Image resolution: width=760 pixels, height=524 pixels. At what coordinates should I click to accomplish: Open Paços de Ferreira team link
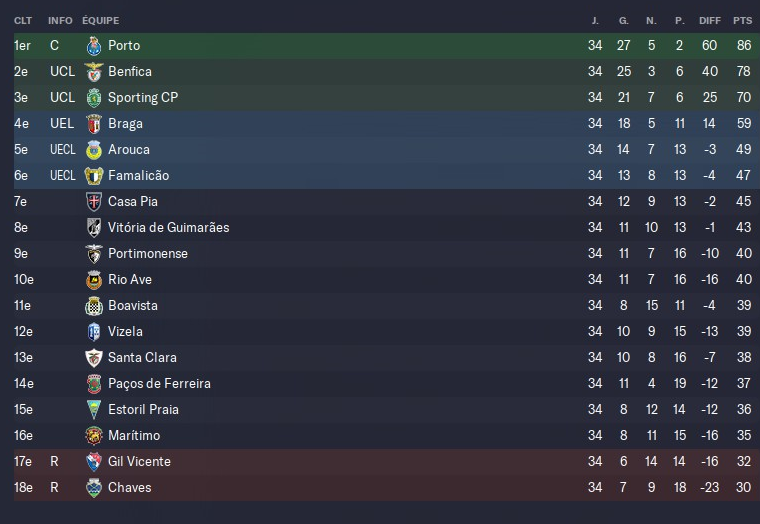coord(159,384)
